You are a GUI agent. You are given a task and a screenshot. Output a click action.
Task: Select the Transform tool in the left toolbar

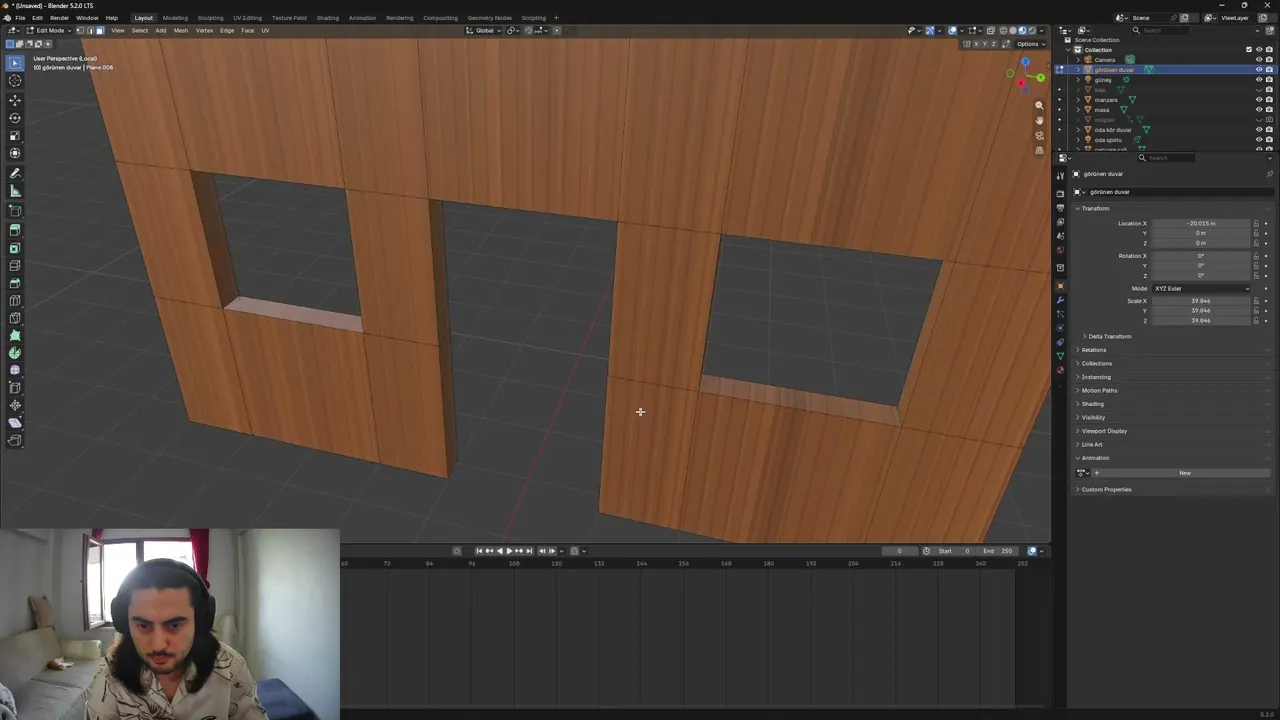pyautogui.click(x=15, y=153)
